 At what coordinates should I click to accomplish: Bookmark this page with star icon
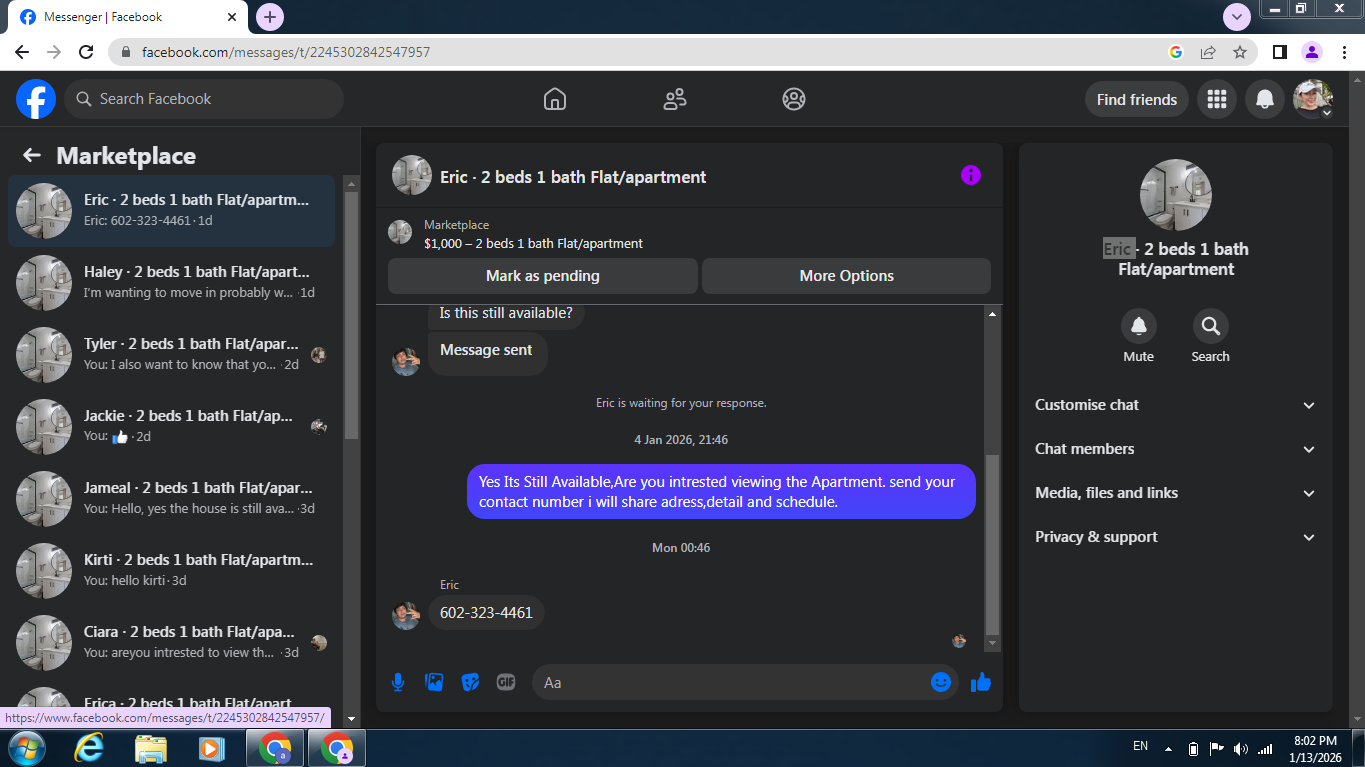(1240, 52)
